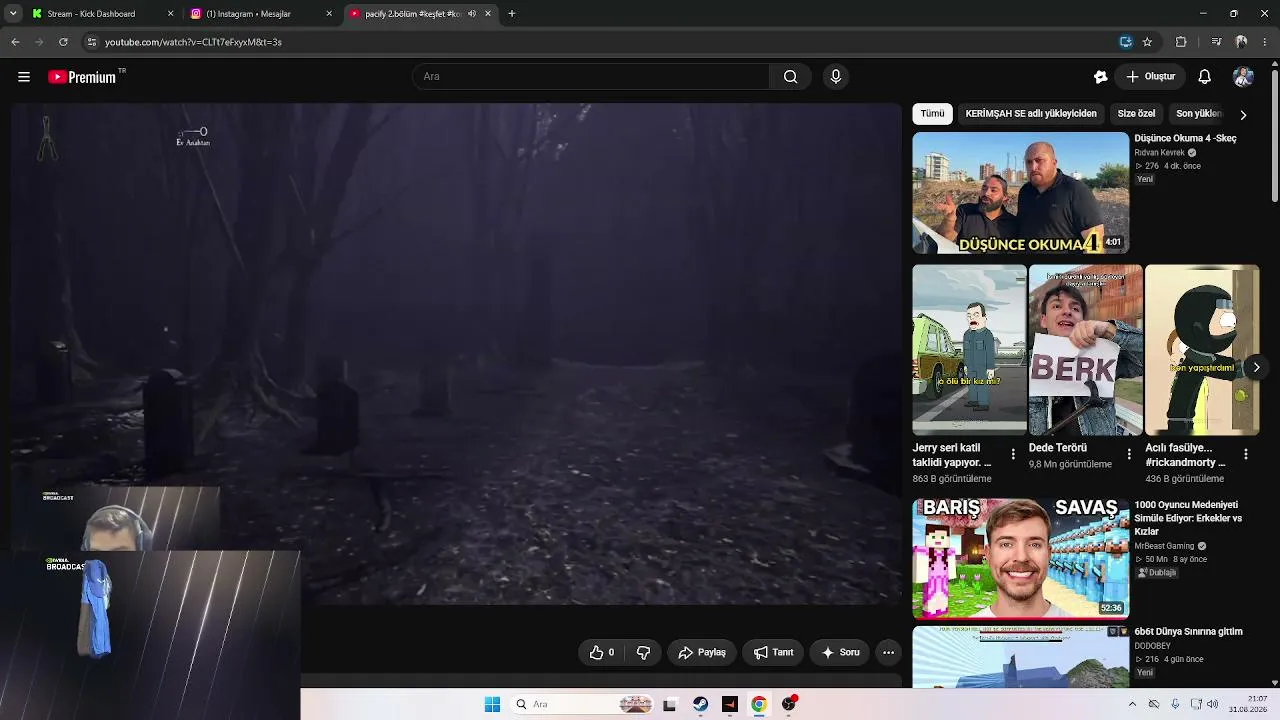Open Windows Start menu
Image resolution: width=1280 pixels, height=720 pixels.
[492, 704]
